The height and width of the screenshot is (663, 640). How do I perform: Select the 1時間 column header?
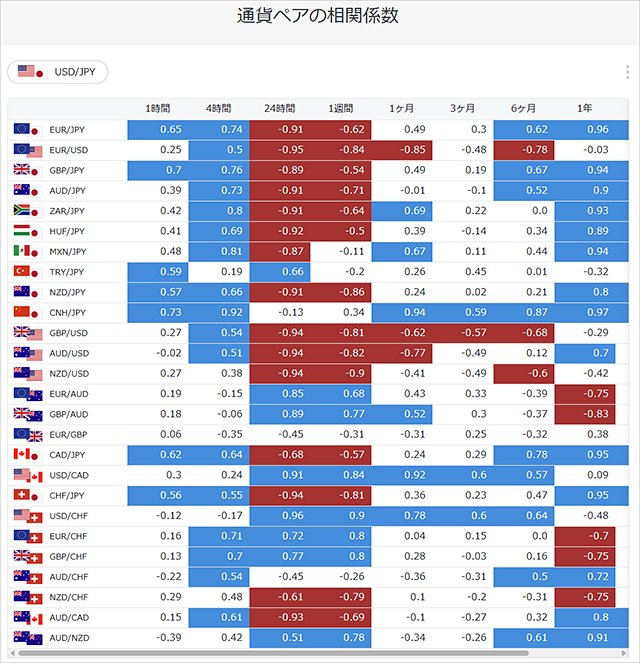(x=158, y=109)
